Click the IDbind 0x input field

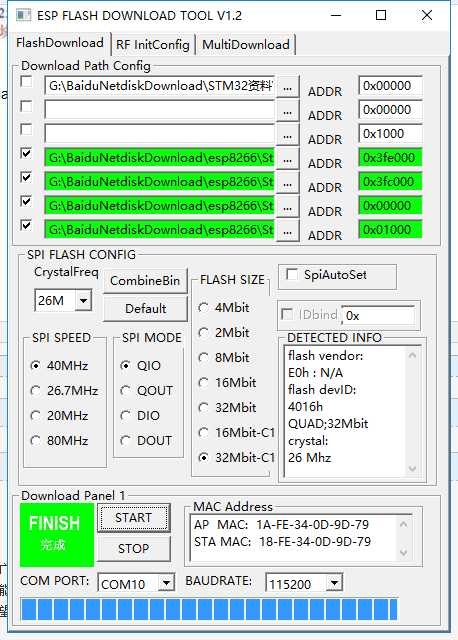coord(378,316)
